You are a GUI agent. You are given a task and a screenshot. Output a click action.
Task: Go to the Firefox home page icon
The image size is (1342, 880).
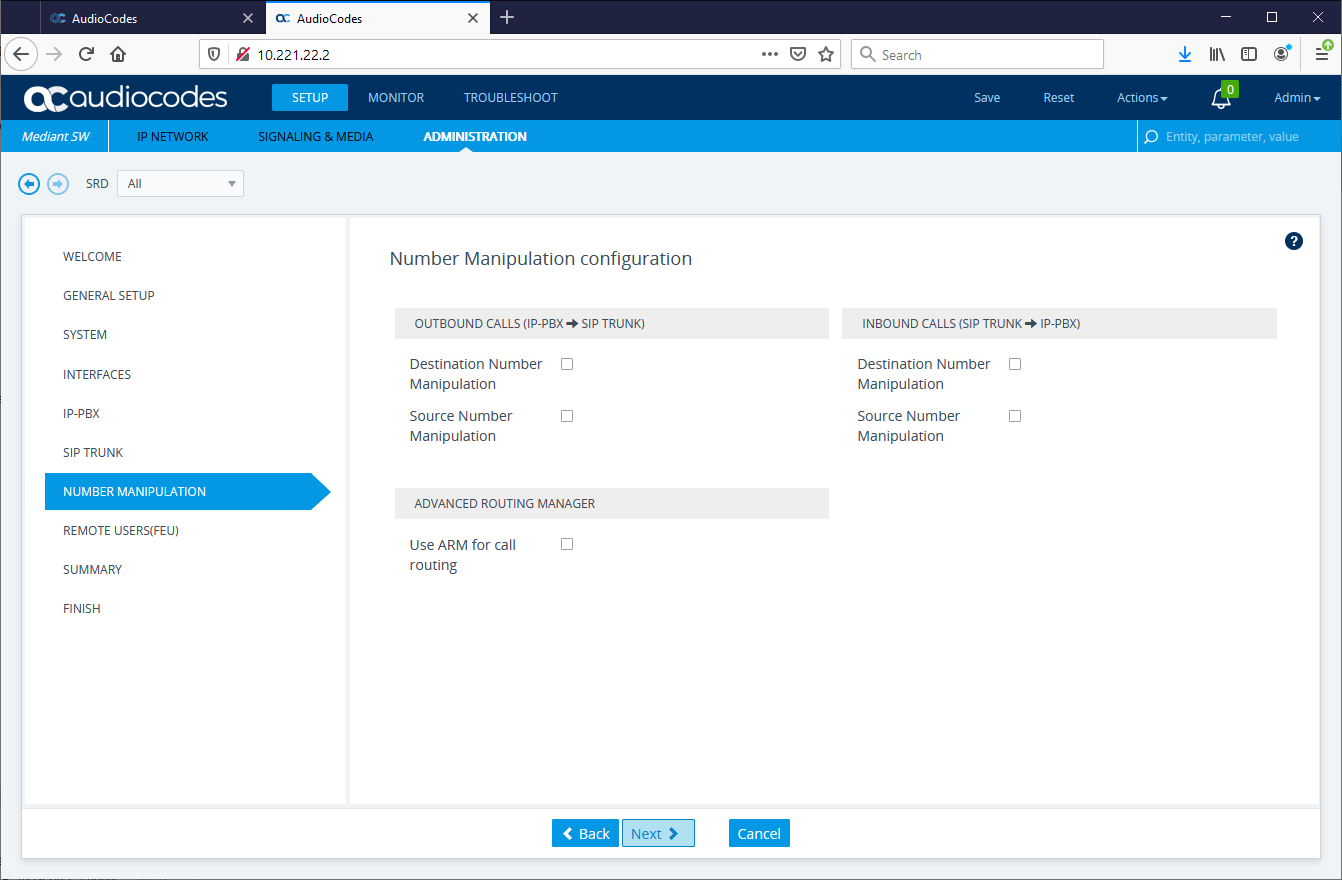118,55
